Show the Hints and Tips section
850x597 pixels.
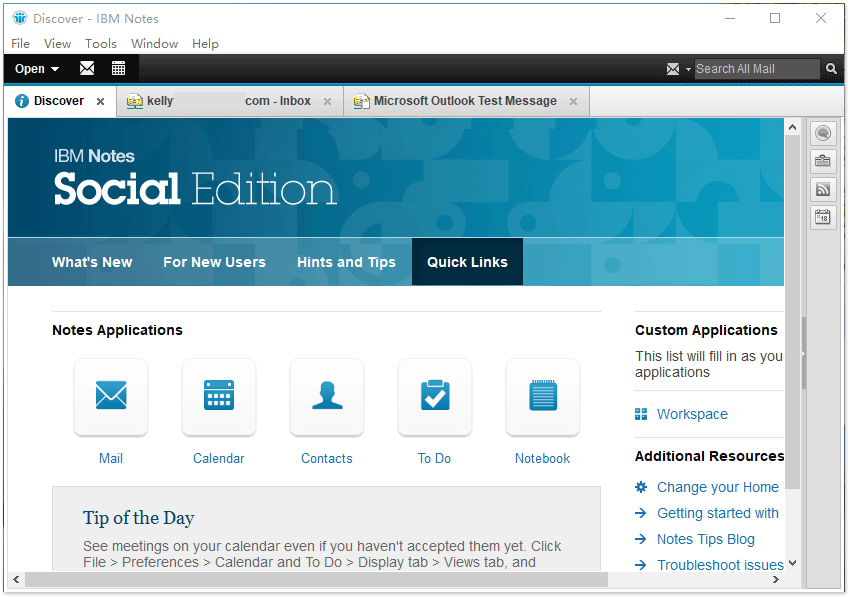(x=346, y=262)
